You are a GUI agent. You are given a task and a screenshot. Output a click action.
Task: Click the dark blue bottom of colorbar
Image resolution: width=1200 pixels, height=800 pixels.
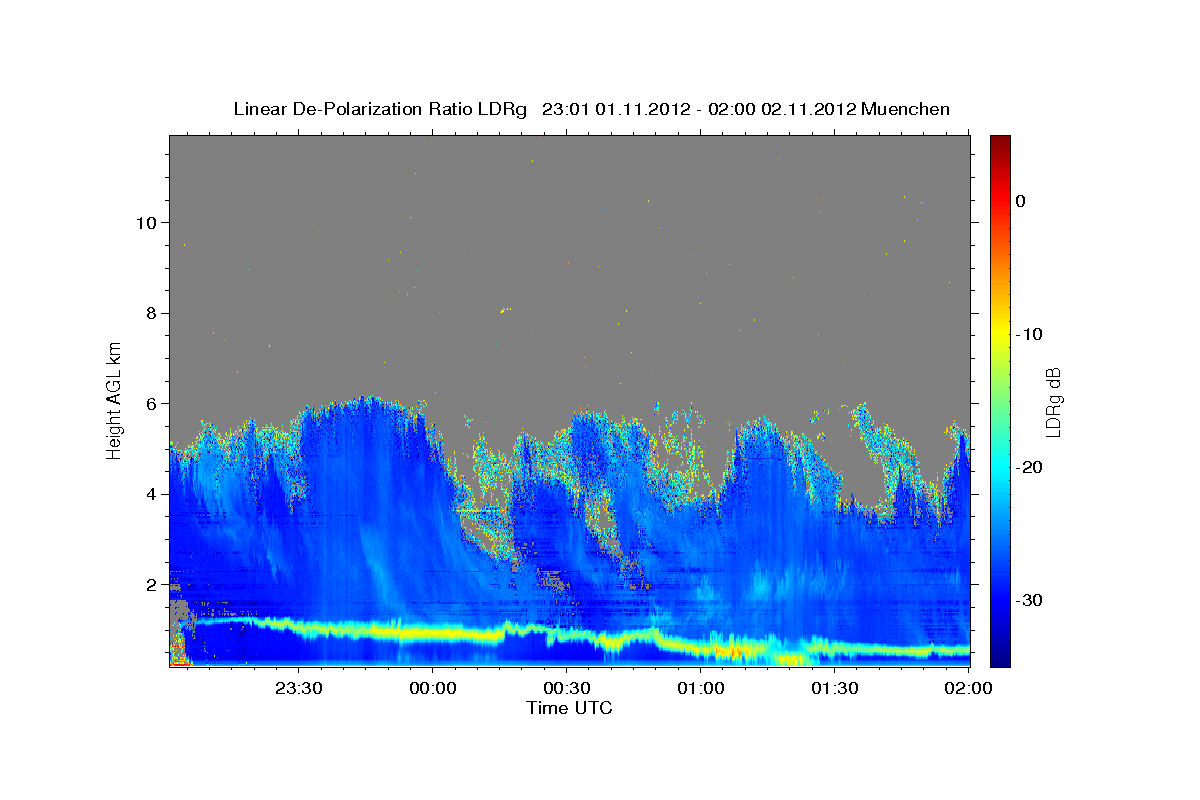[1000, 658]
